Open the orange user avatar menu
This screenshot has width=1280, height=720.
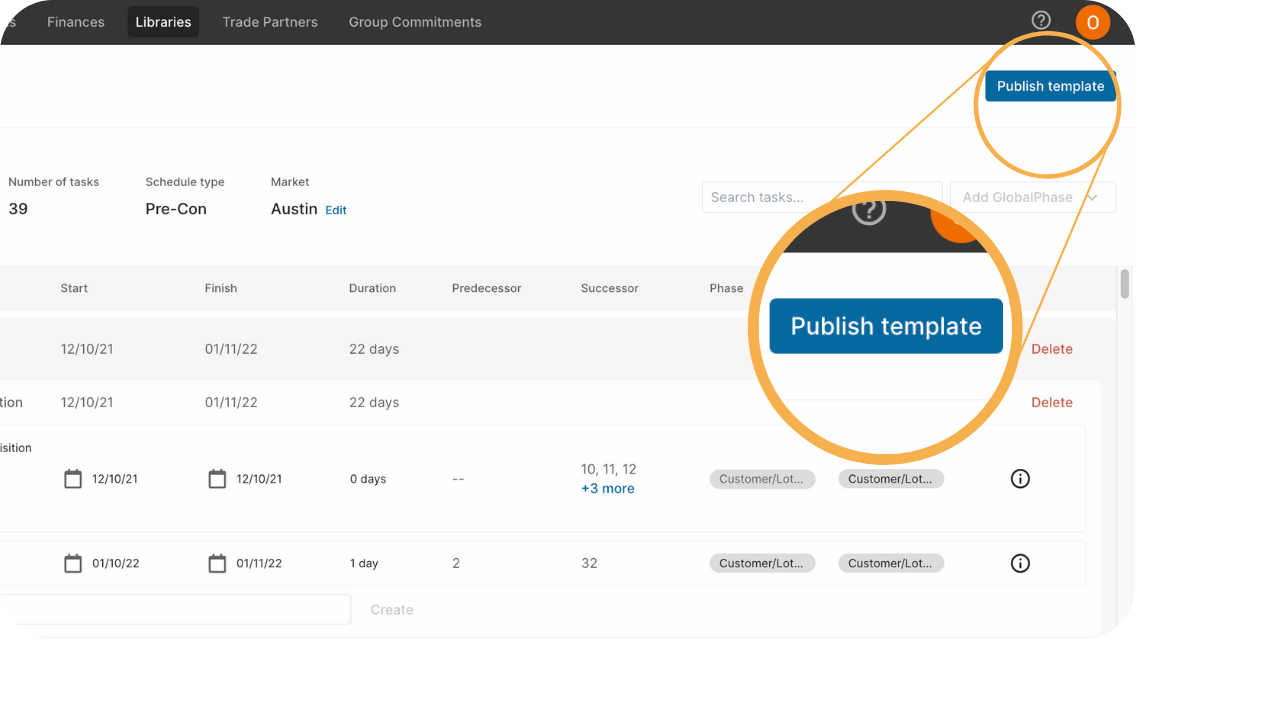tap(1093, 22)
